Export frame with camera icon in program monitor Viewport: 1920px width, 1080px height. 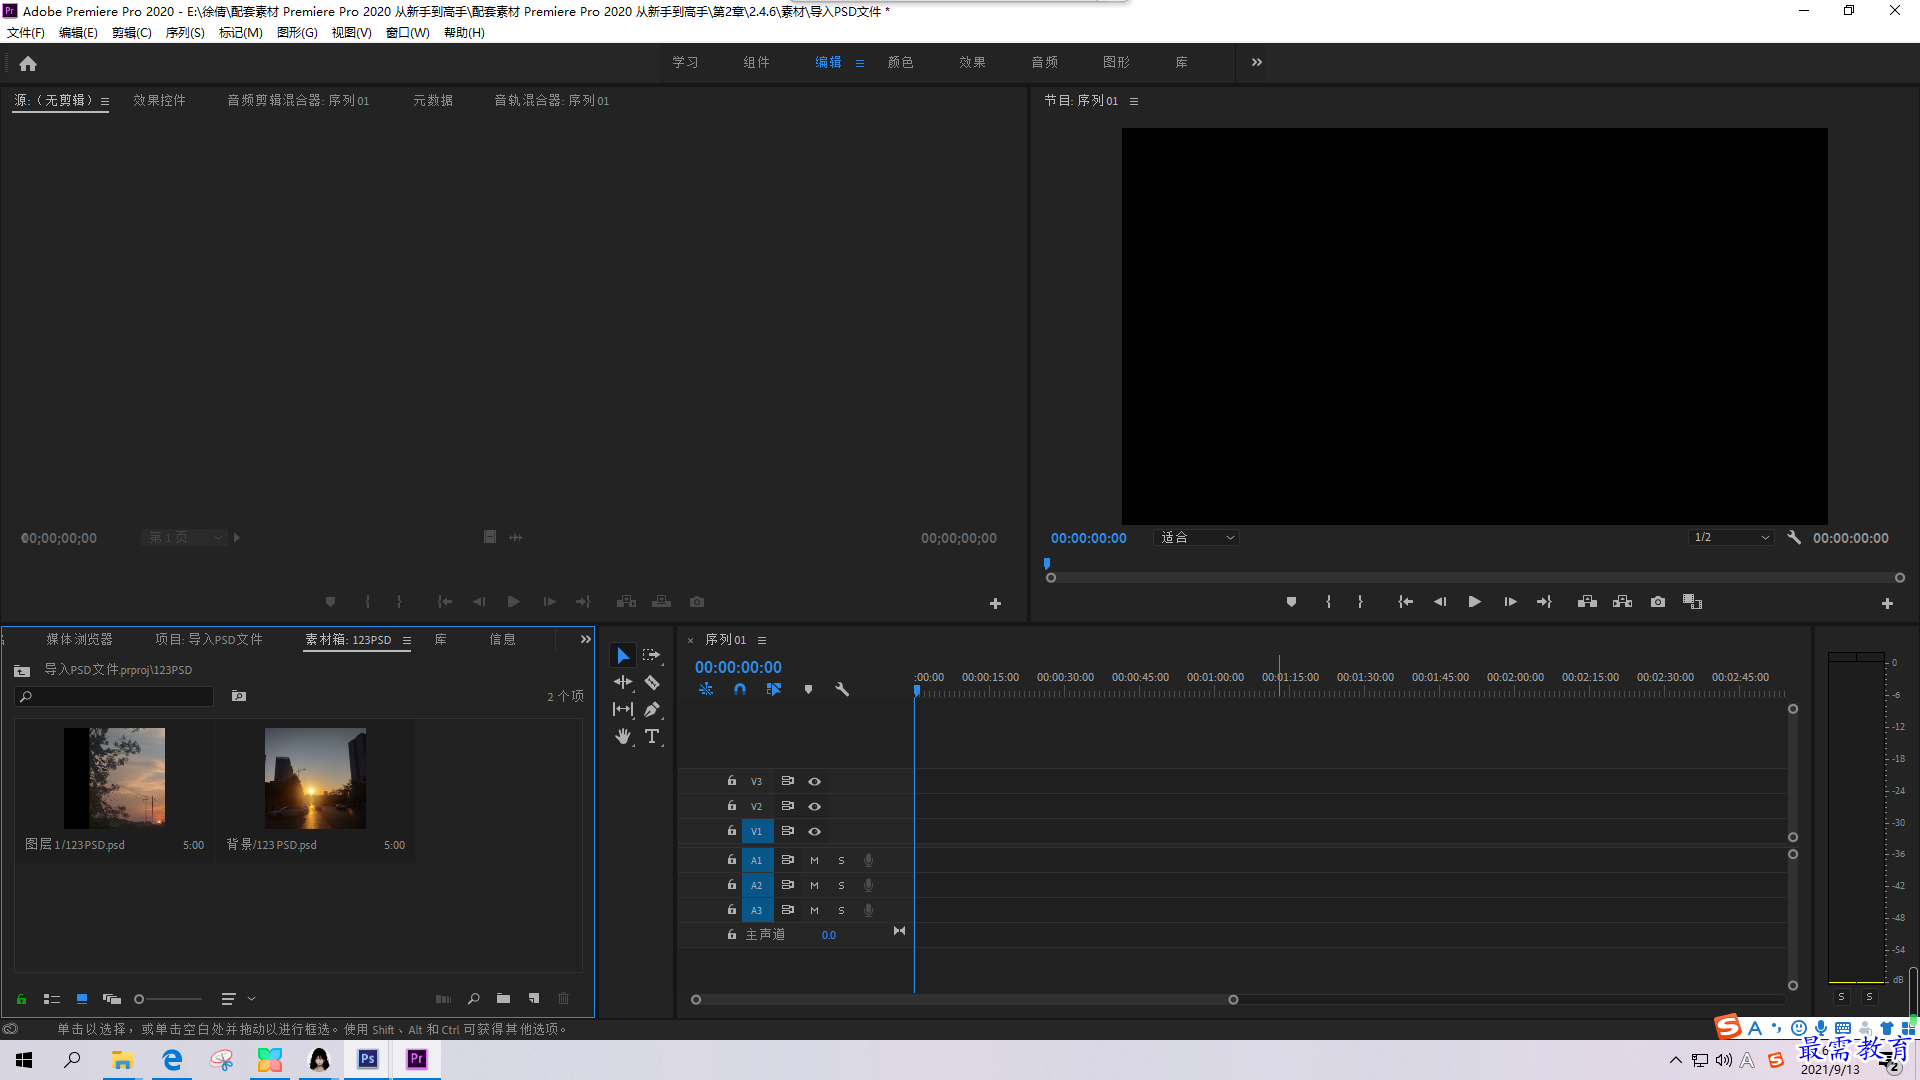(x=1658, y=602)
